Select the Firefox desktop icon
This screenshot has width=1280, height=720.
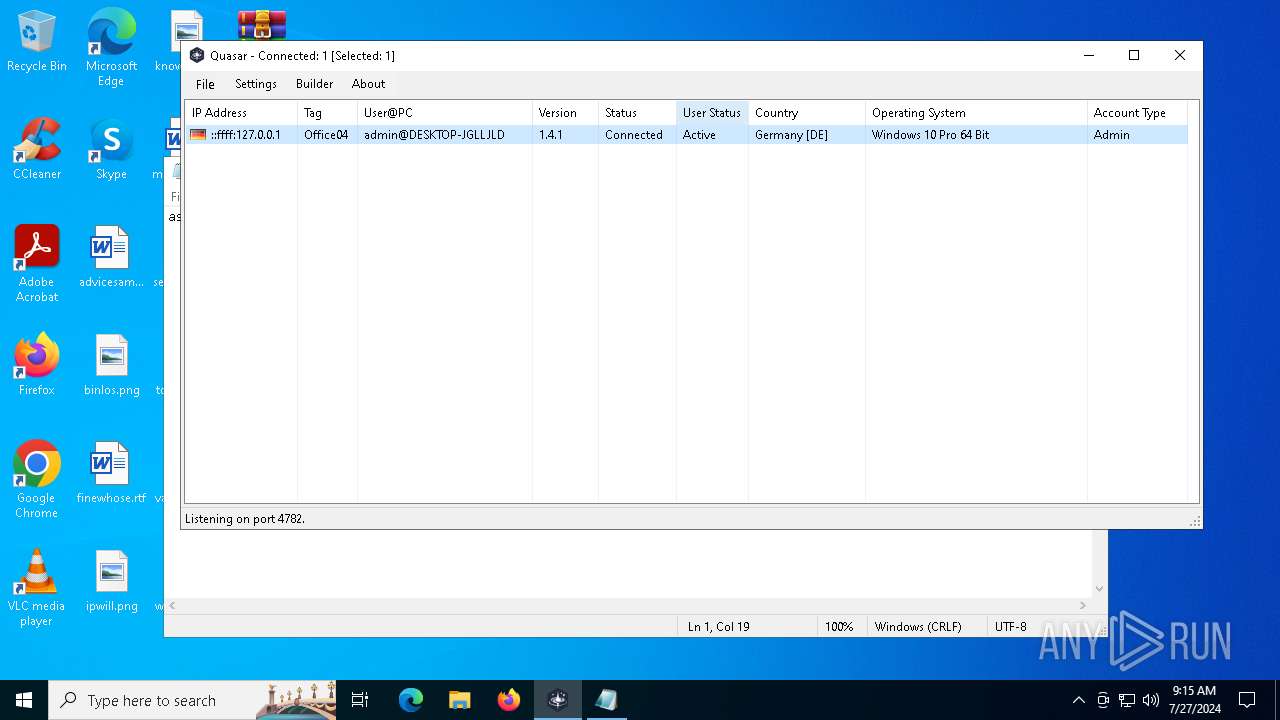[x=37, y=365]
